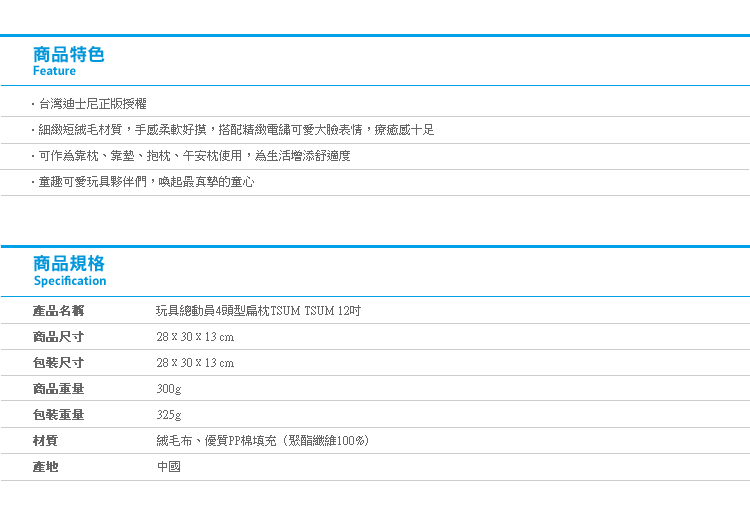Click the Specification subtitle

pos(70,281)
